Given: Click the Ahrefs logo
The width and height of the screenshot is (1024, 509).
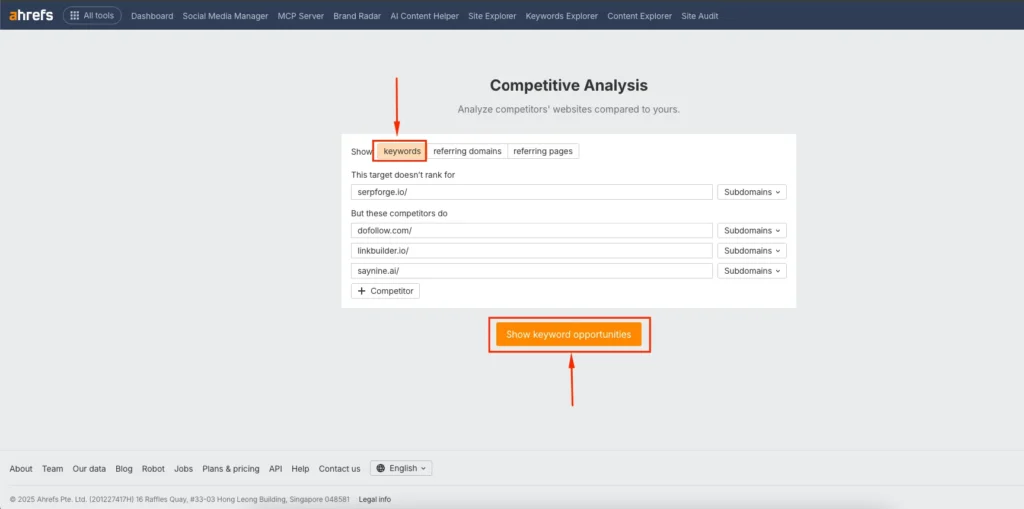Looking at the screenshot, I should point(31,15).
